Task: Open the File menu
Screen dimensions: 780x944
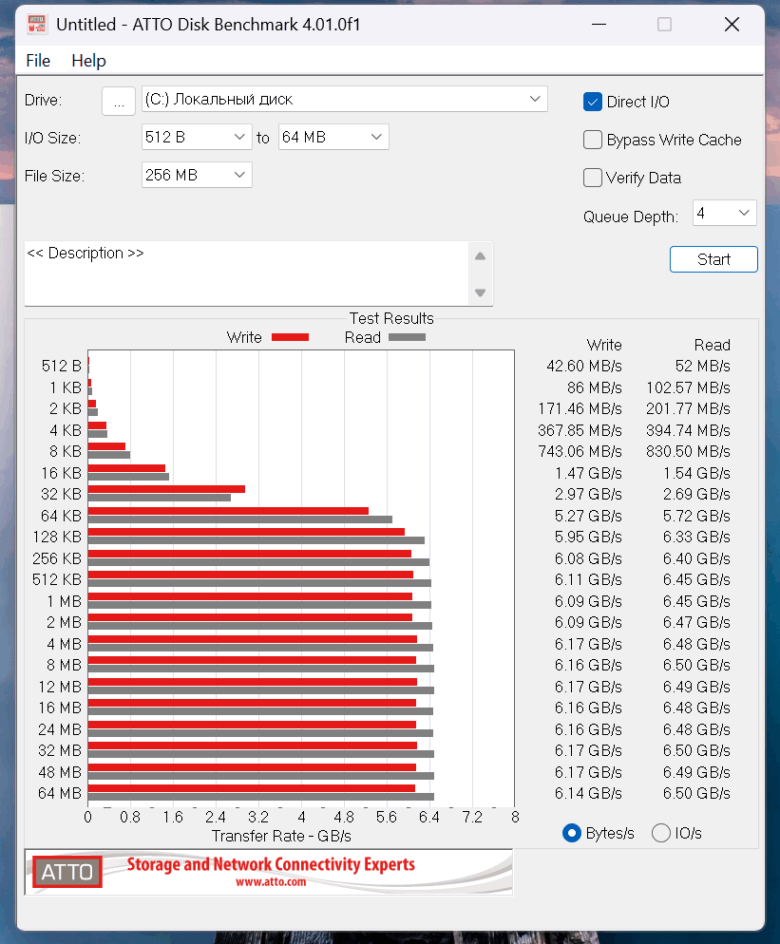Action: point(38,61)
